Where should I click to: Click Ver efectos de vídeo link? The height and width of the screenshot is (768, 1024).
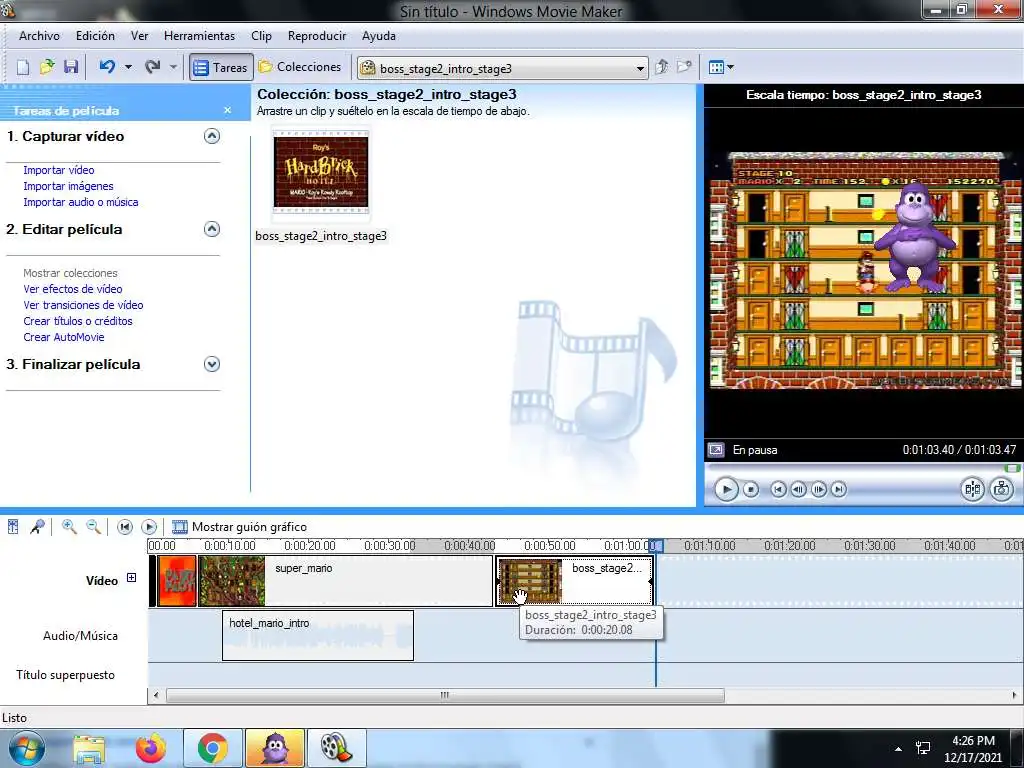click(72, 289)
